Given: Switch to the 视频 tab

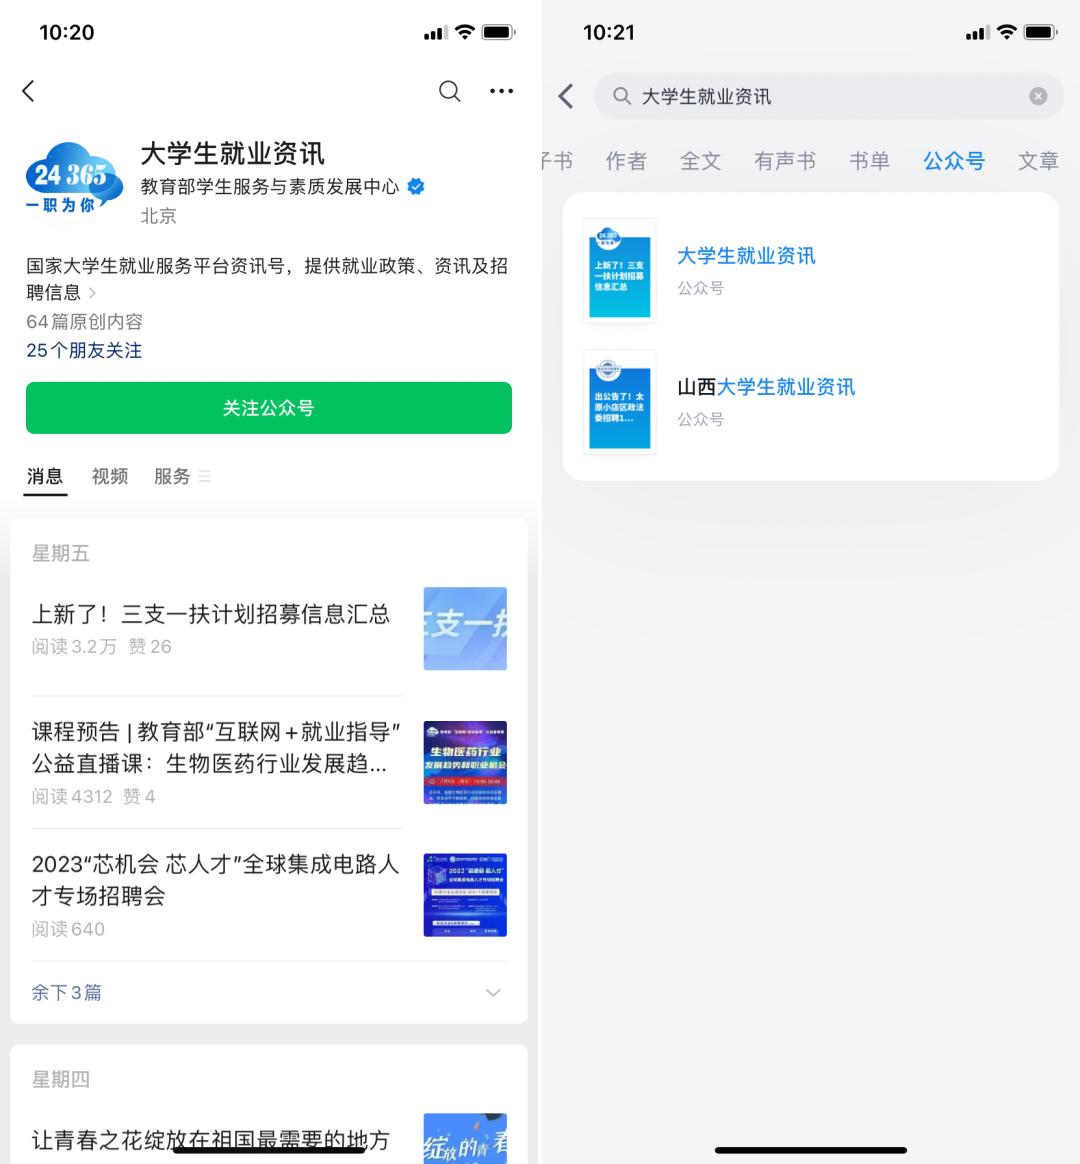Looking at the screenshot, I should [x=110, y=476].
